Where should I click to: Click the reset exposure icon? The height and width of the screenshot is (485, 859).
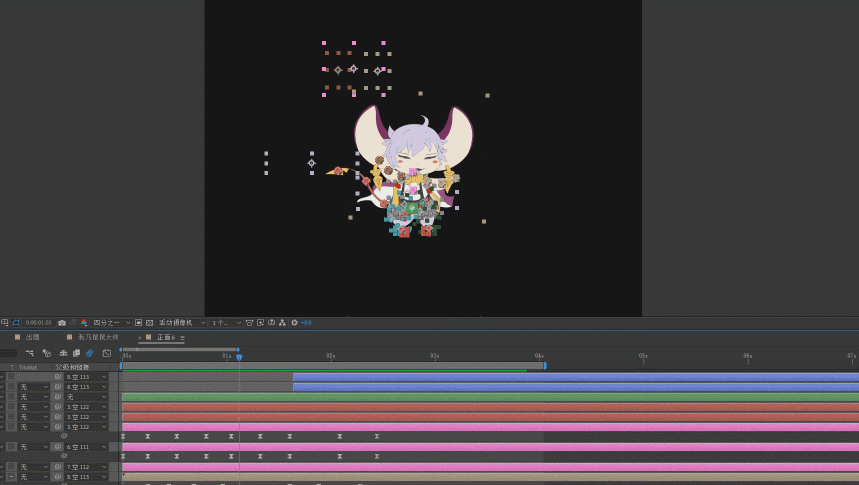click(x=294, y=323)
